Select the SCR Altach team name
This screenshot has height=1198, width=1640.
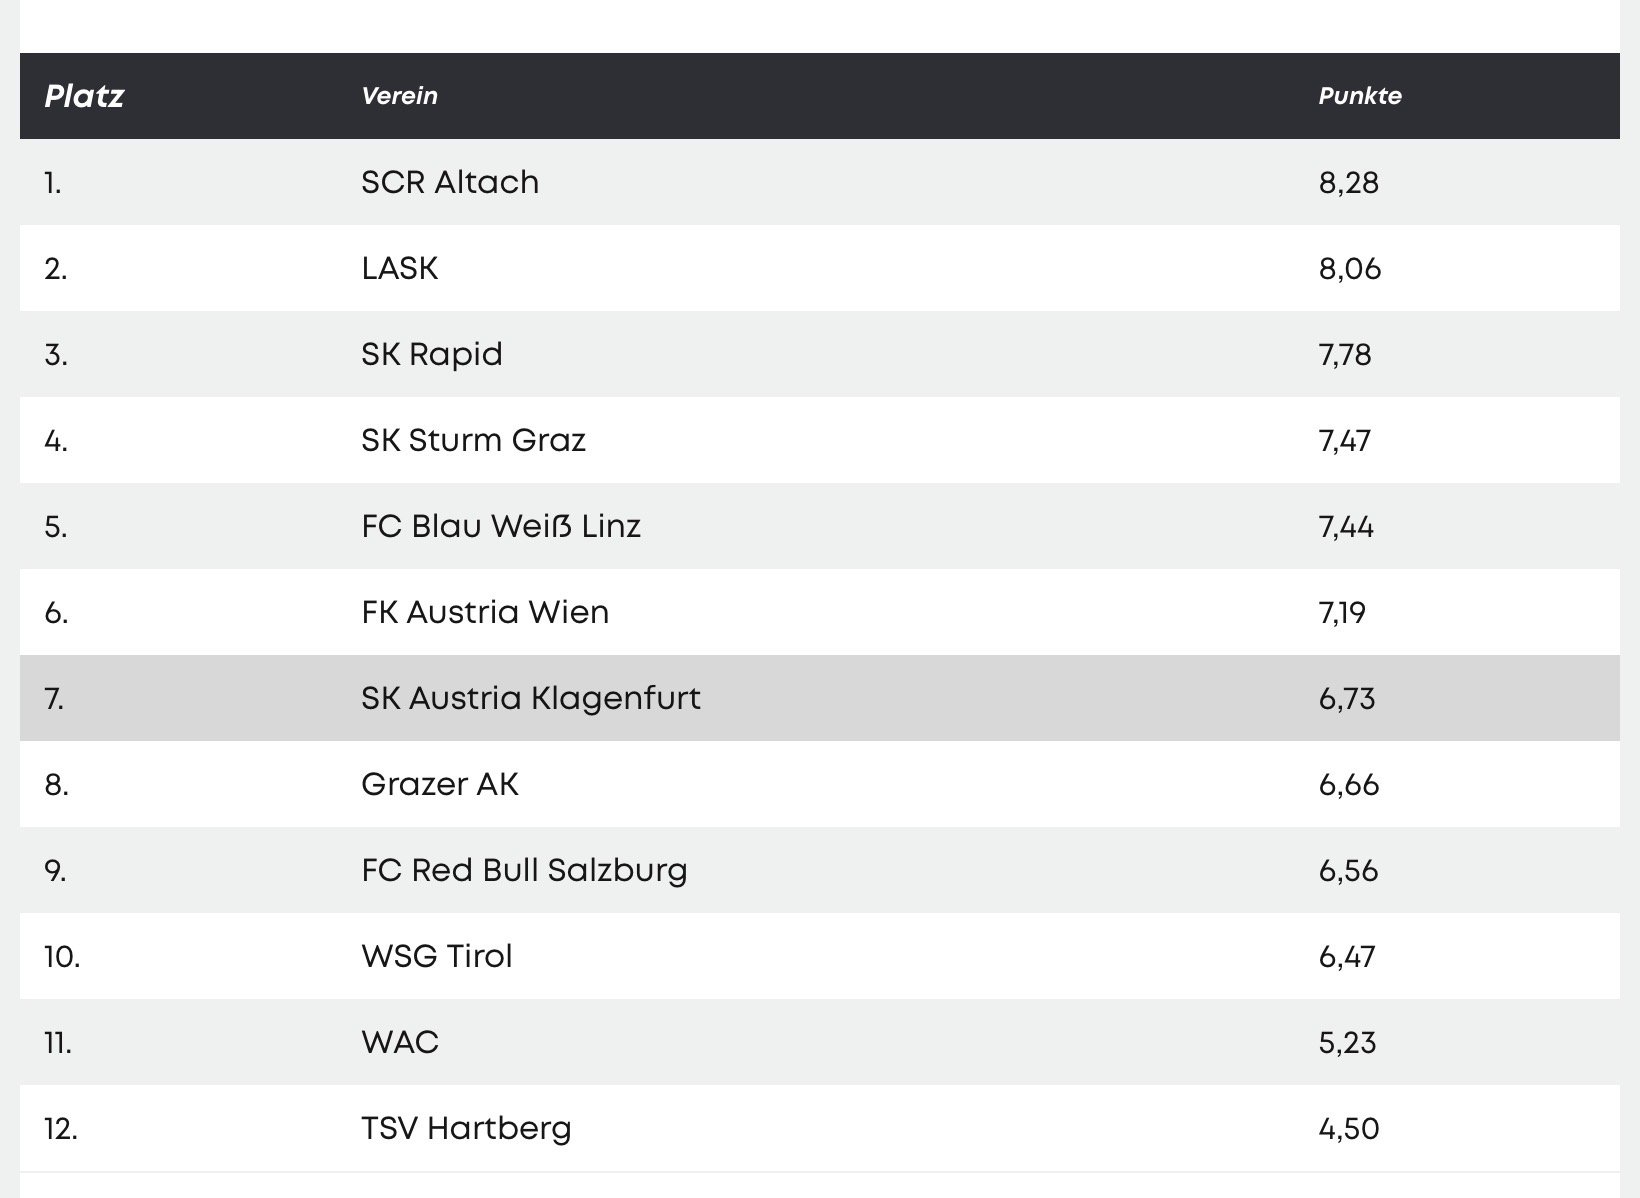tap(450, 182)
